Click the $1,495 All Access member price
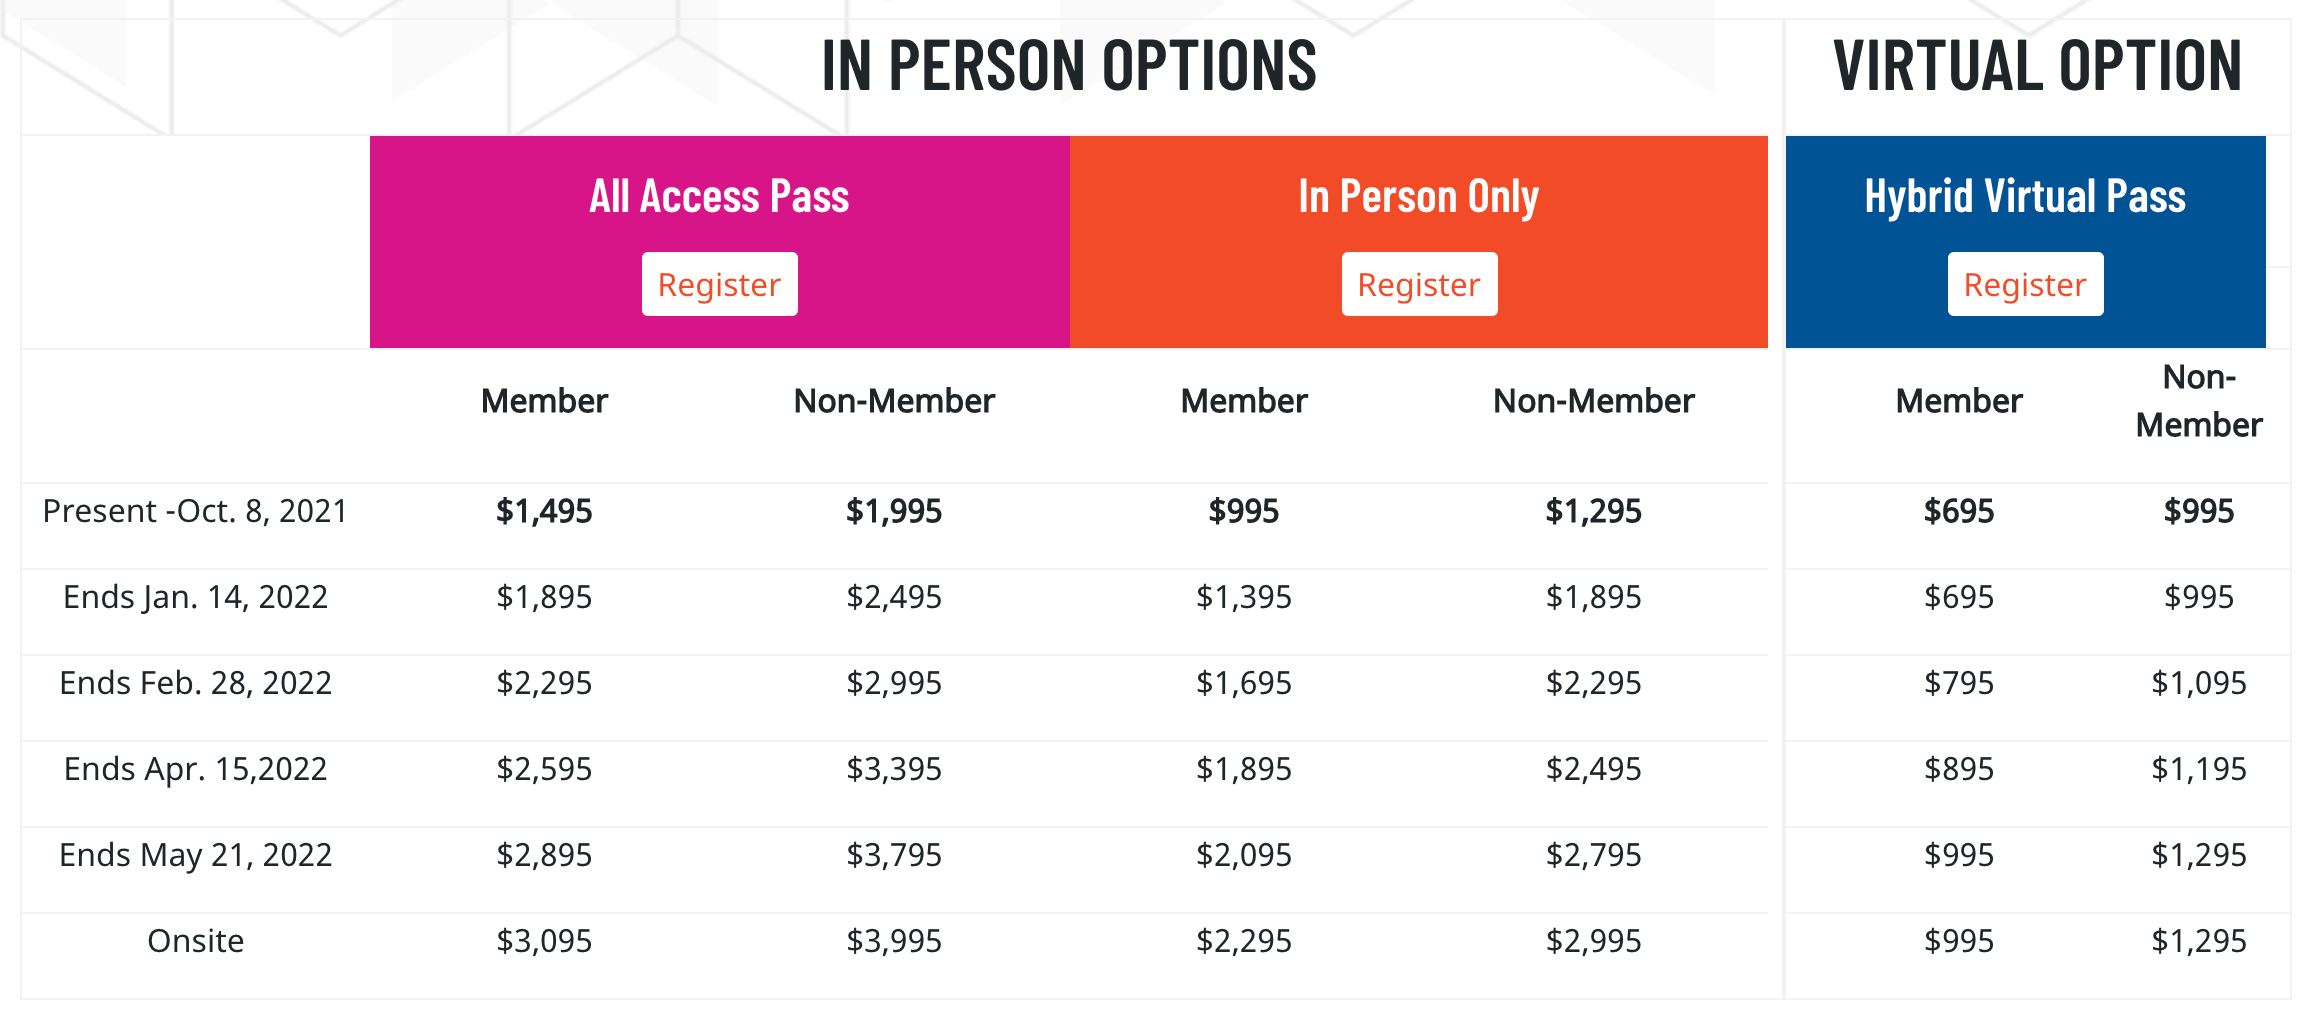Viewport: 2320px width, 1024px height. tap(544, 511)
